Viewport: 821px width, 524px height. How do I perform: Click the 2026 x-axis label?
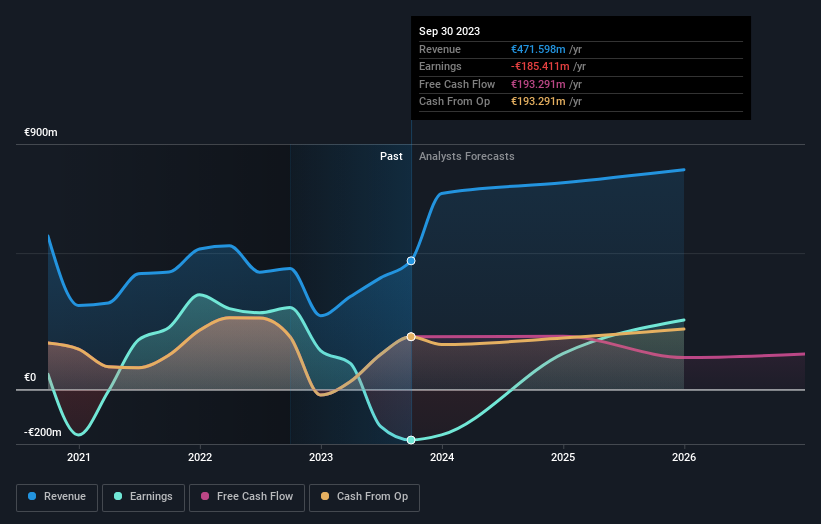click(684, 458)
